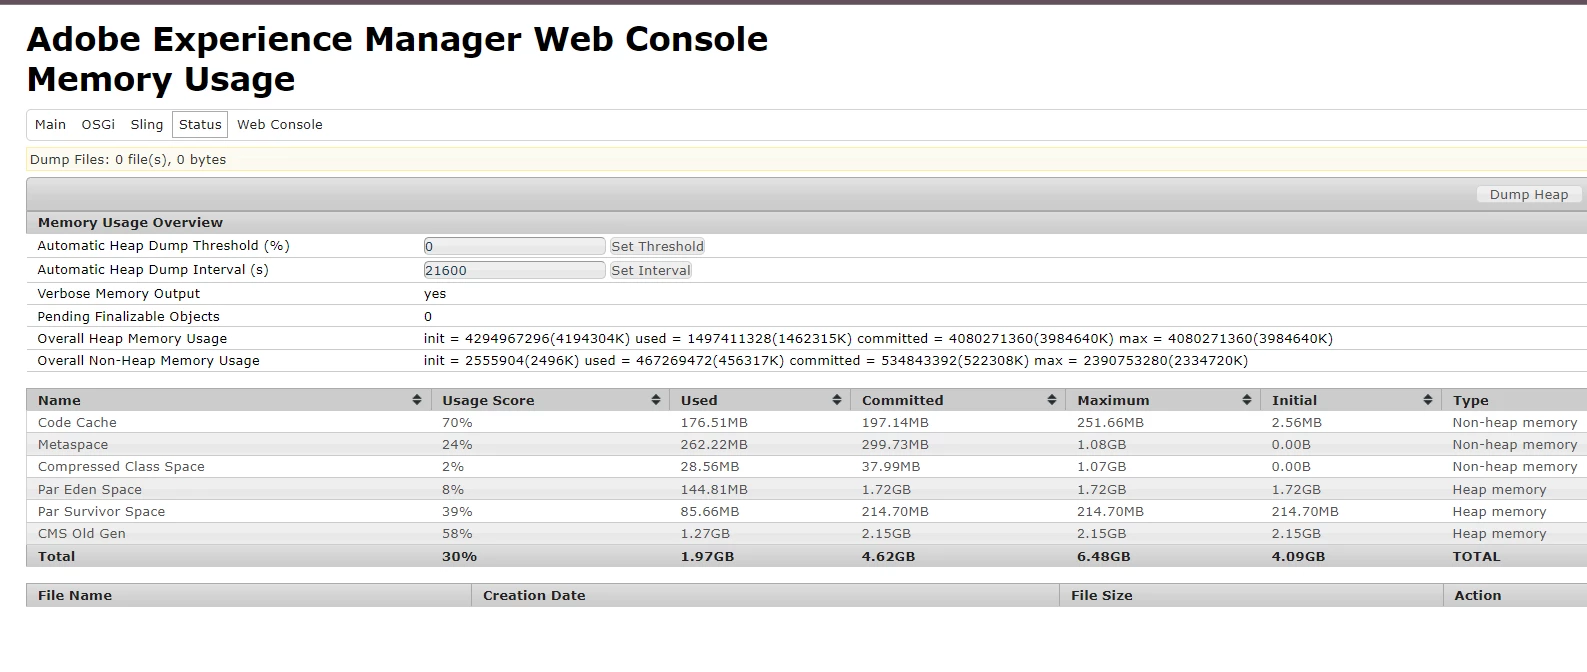Viewport: 1587px width, 672px height.
Task: Click the 4.62GB total committed value
Action: click(888, 557)
